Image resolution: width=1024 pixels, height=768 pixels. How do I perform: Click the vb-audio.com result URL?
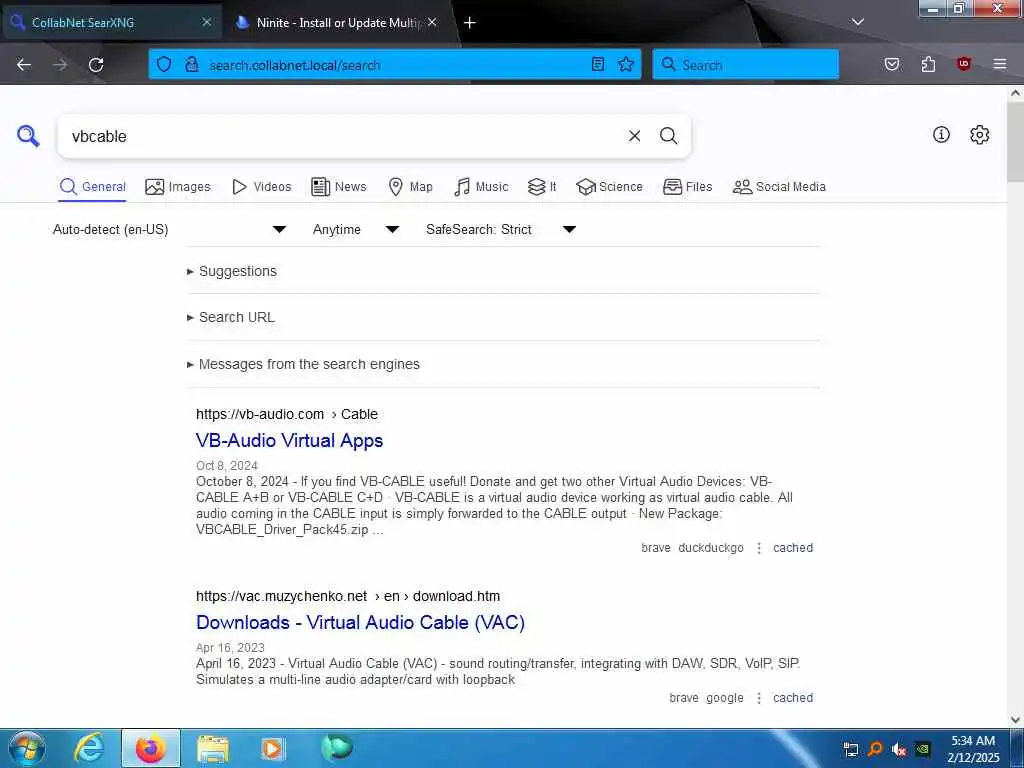[287, 414]
